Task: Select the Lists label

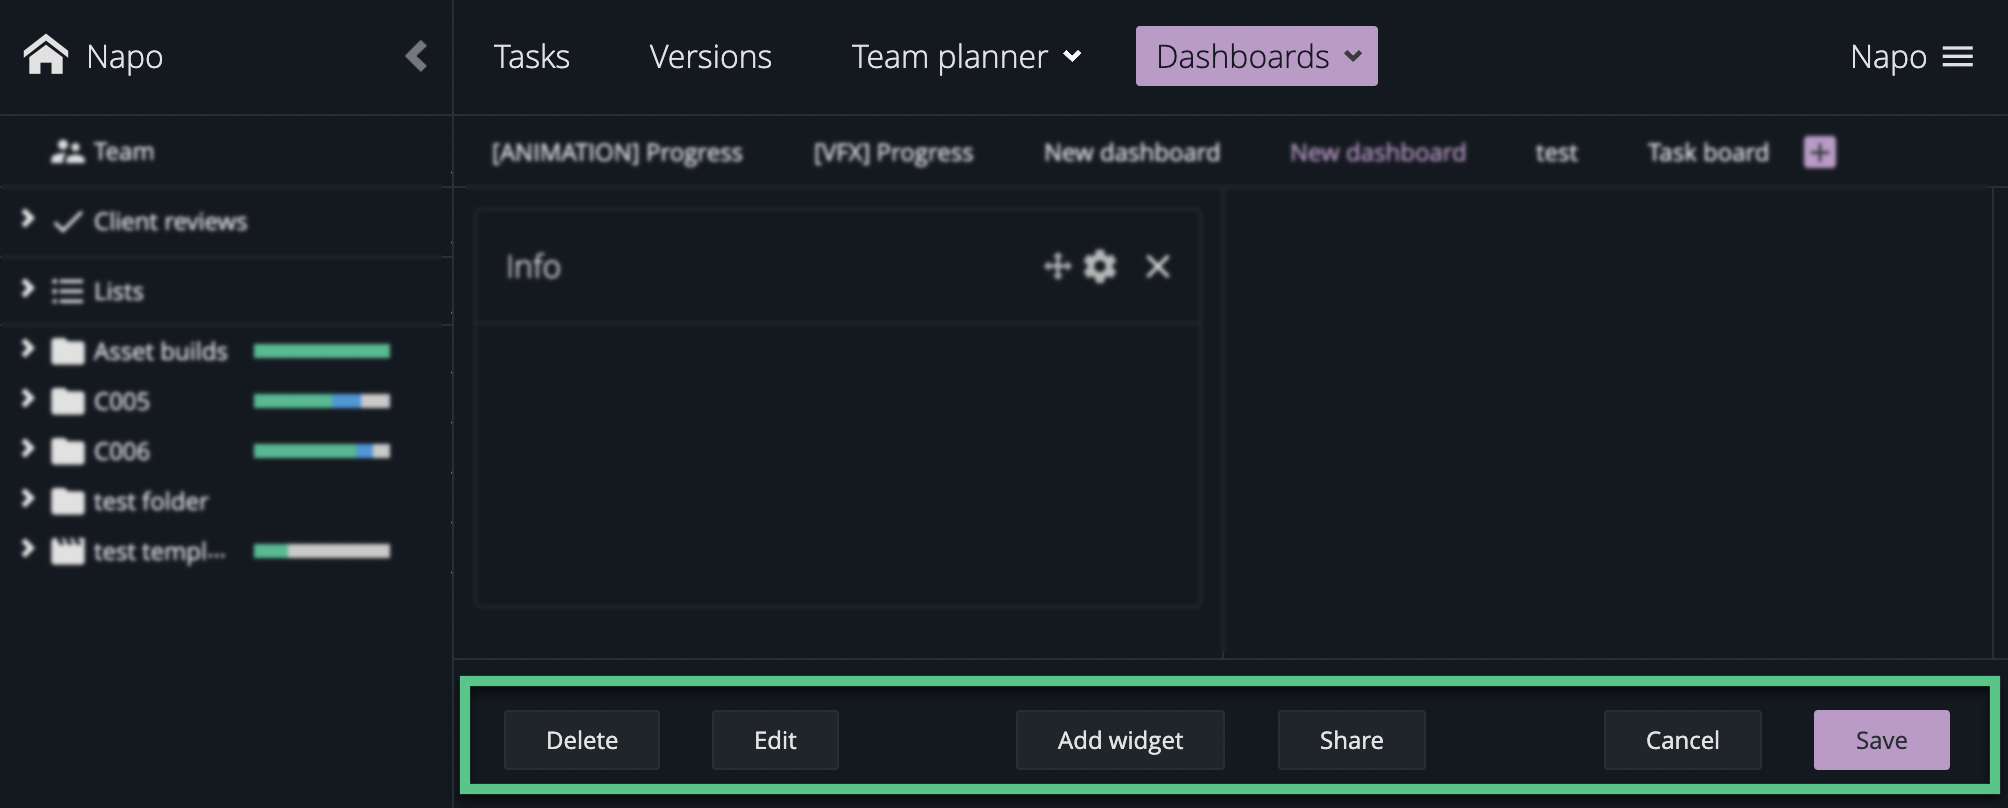Action: tap(119, 292)
